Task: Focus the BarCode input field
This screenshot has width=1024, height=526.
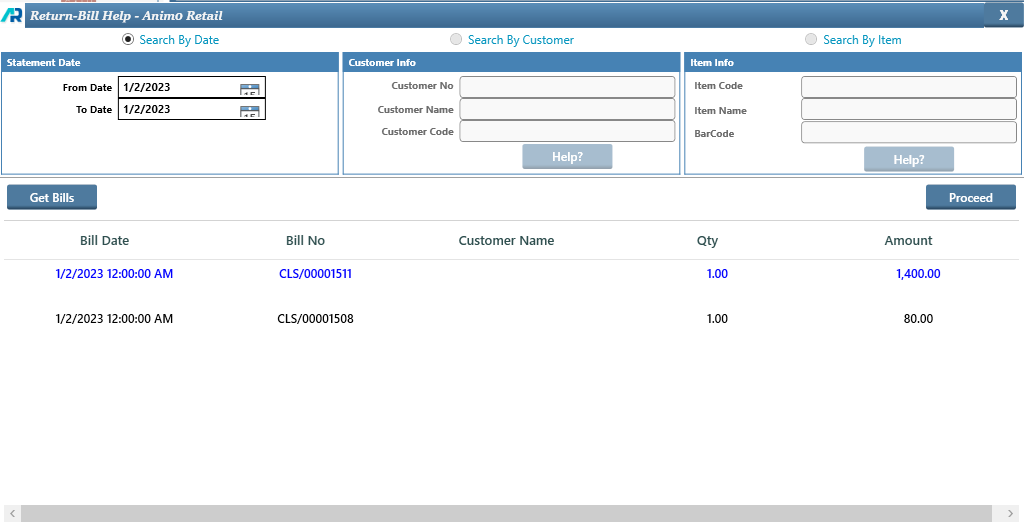Action: pos(908,133)
